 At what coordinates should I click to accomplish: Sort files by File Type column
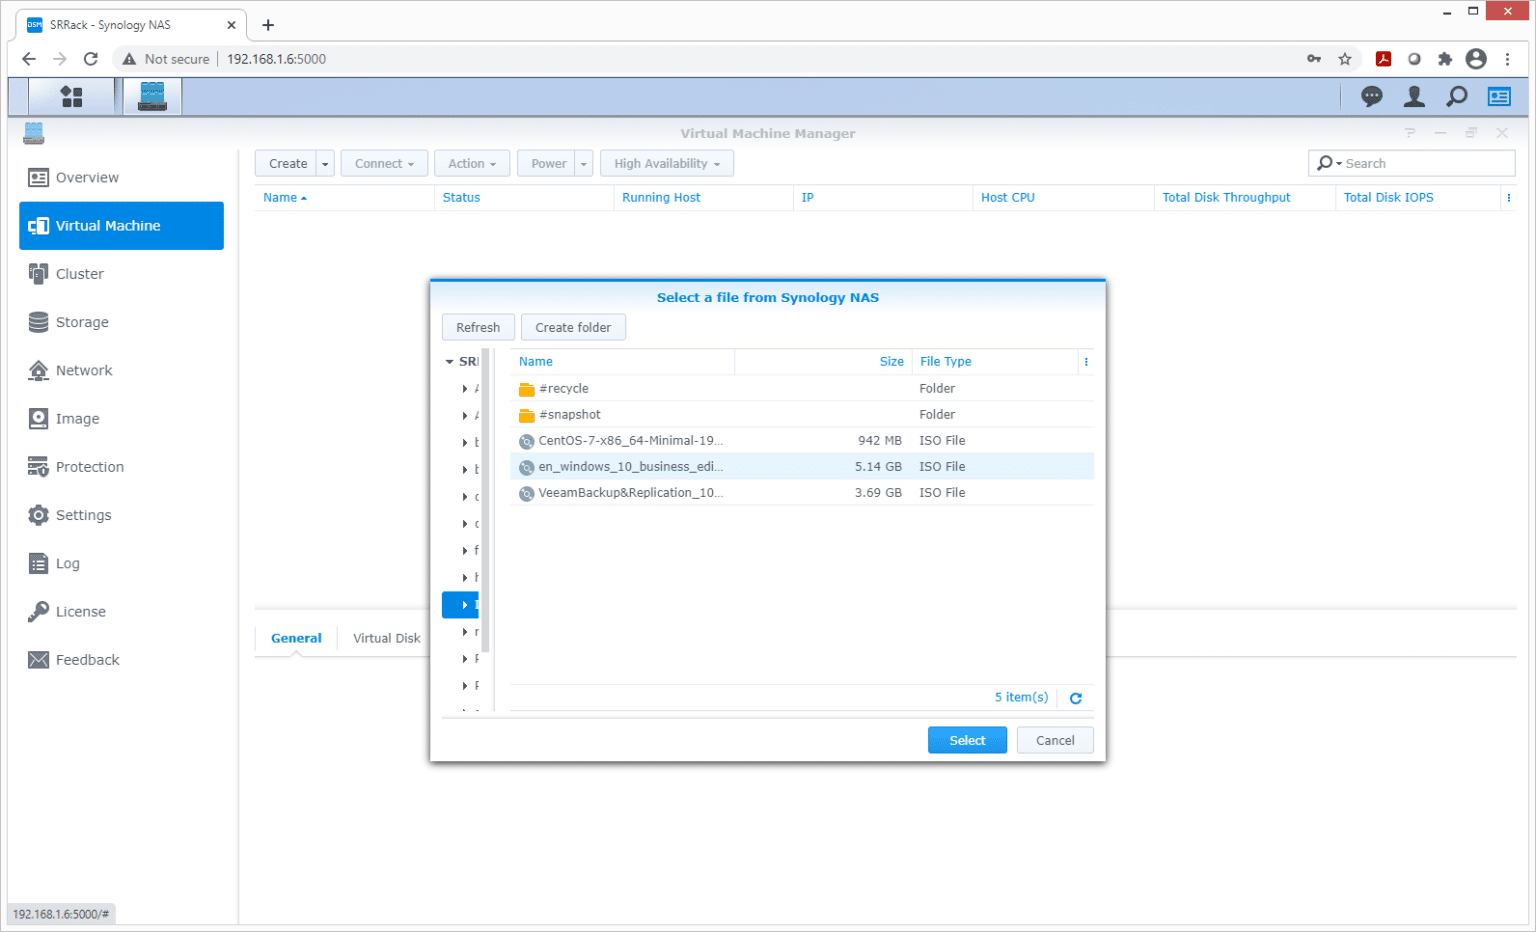(x=996, y=362)
